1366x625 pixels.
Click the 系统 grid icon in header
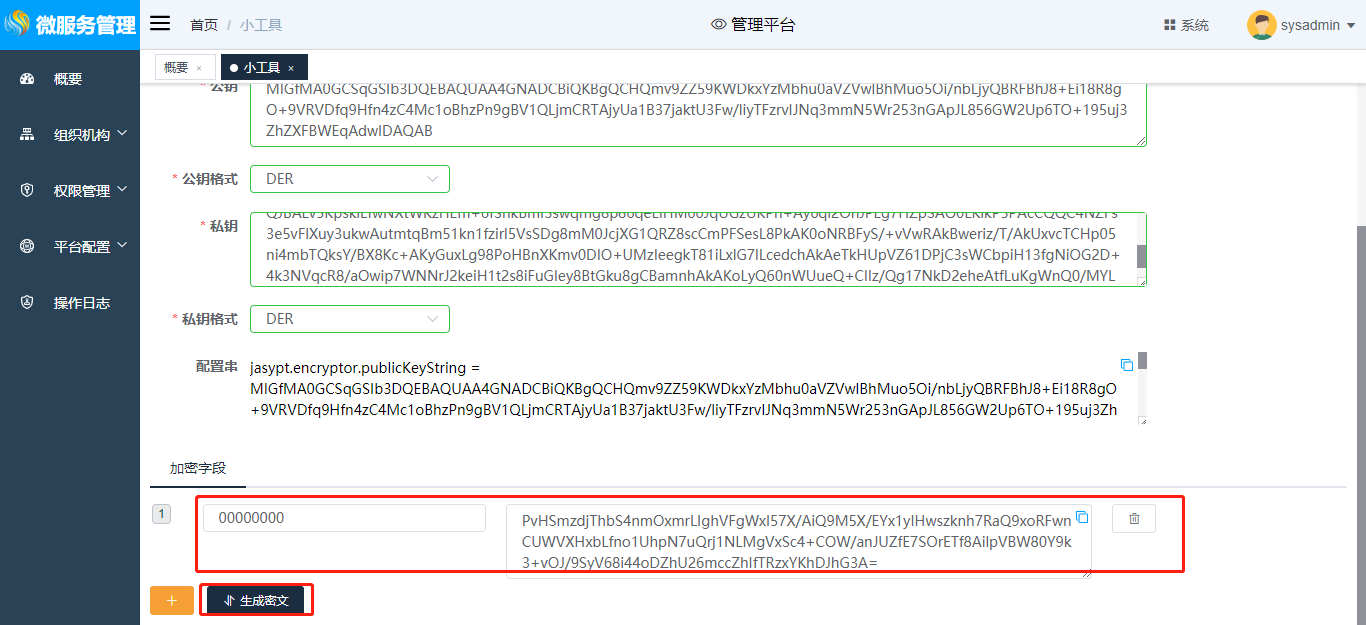click(1169, 25)
